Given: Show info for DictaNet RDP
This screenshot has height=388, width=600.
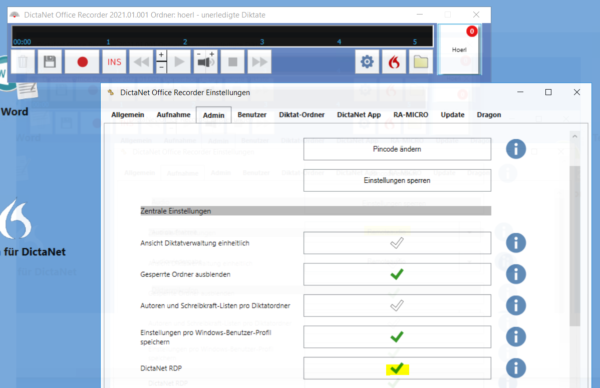Looking at the screenshot, I should [x=515, y=368].
